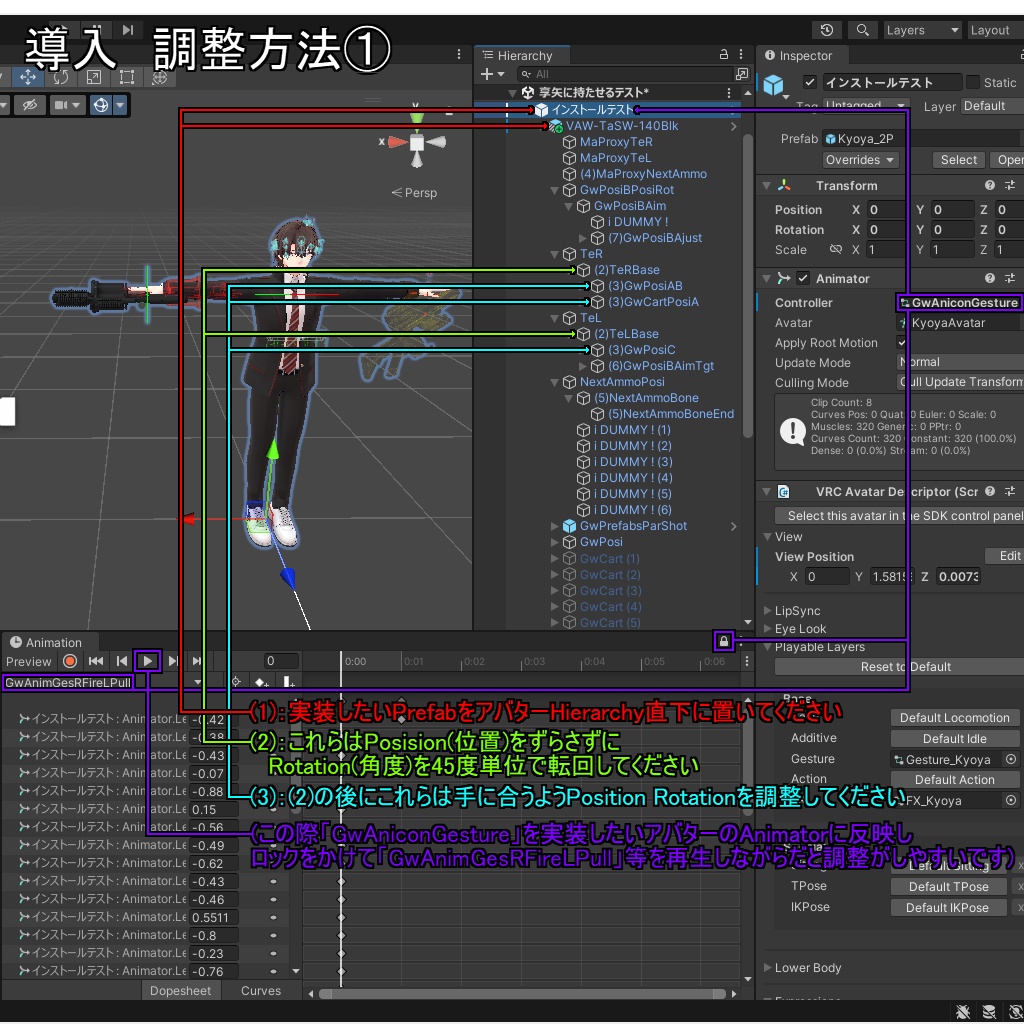
Task: Switch to the Hierarchy tab
Action: [522, 56]
